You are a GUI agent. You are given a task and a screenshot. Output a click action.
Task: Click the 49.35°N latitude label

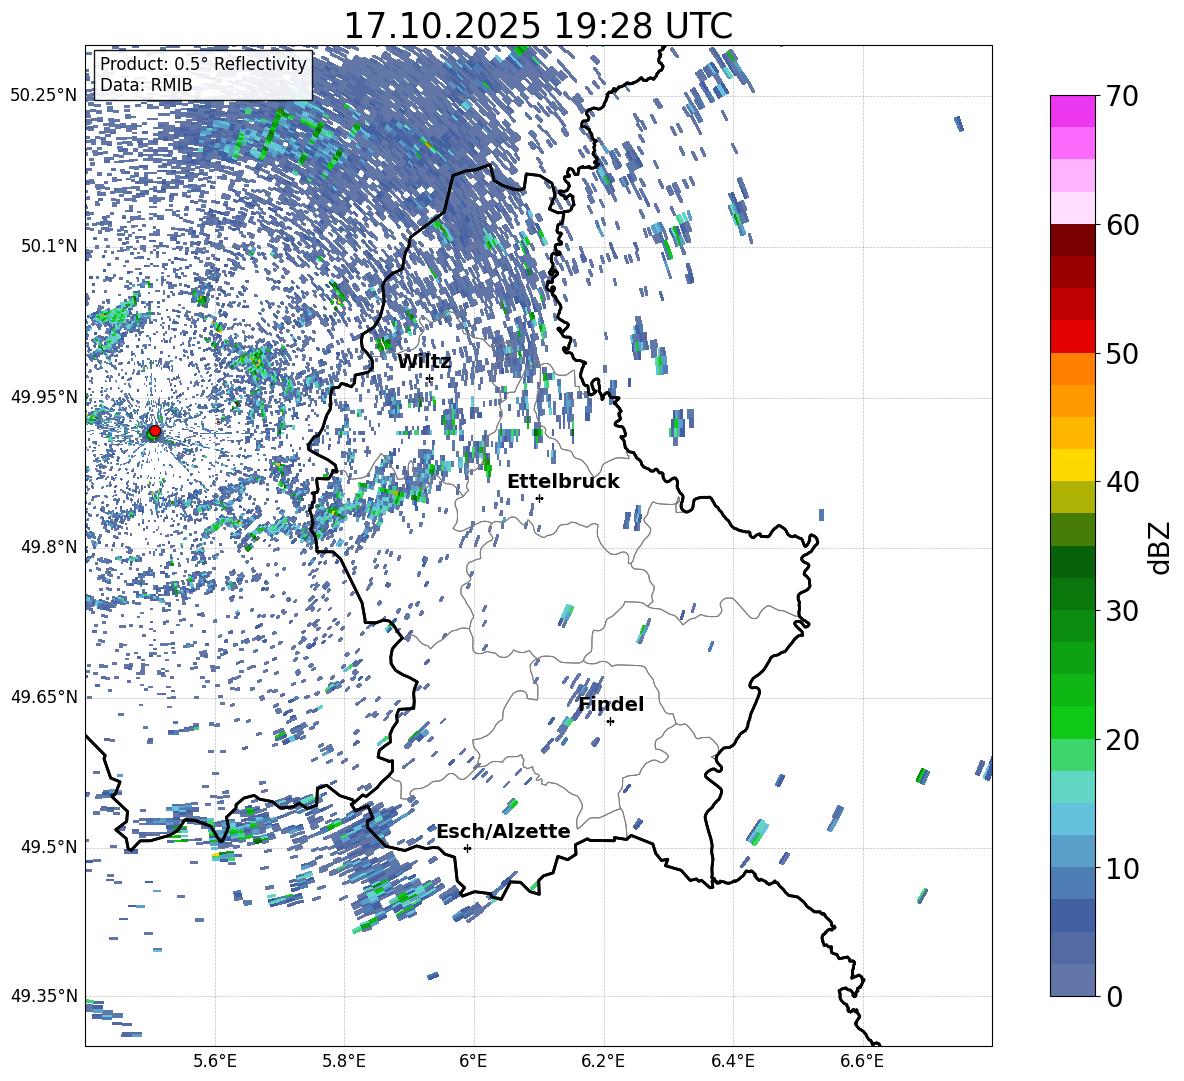point(44,996)
